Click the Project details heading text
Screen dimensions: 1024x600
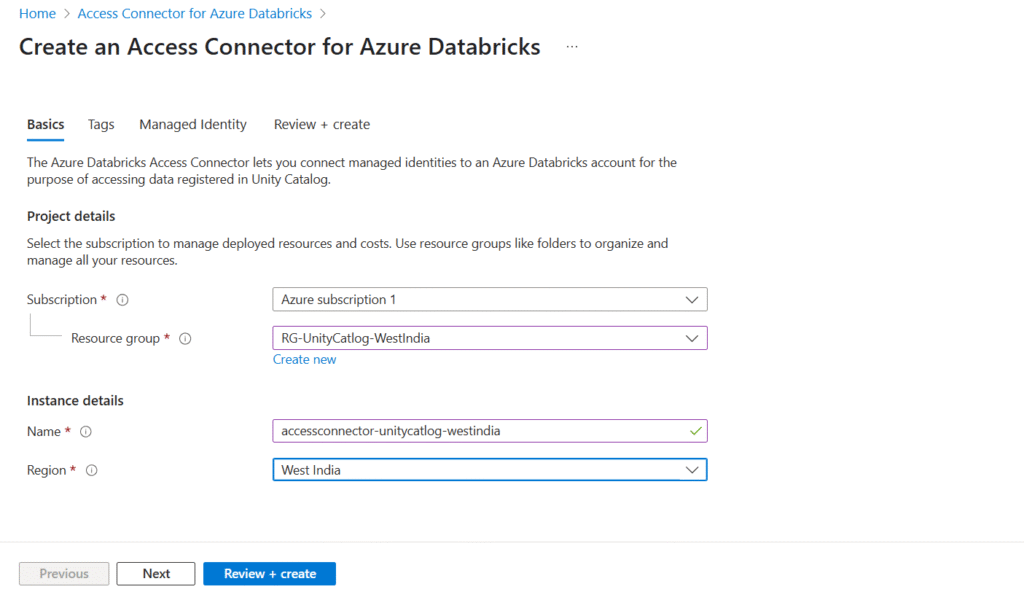click(71, 216)
